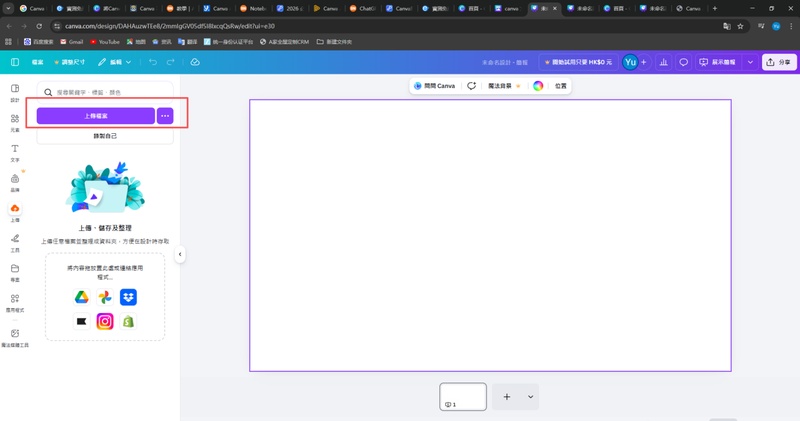Select the page 1 thumbnail
Screen dimensions: 800x421
[x=463, y=397]
